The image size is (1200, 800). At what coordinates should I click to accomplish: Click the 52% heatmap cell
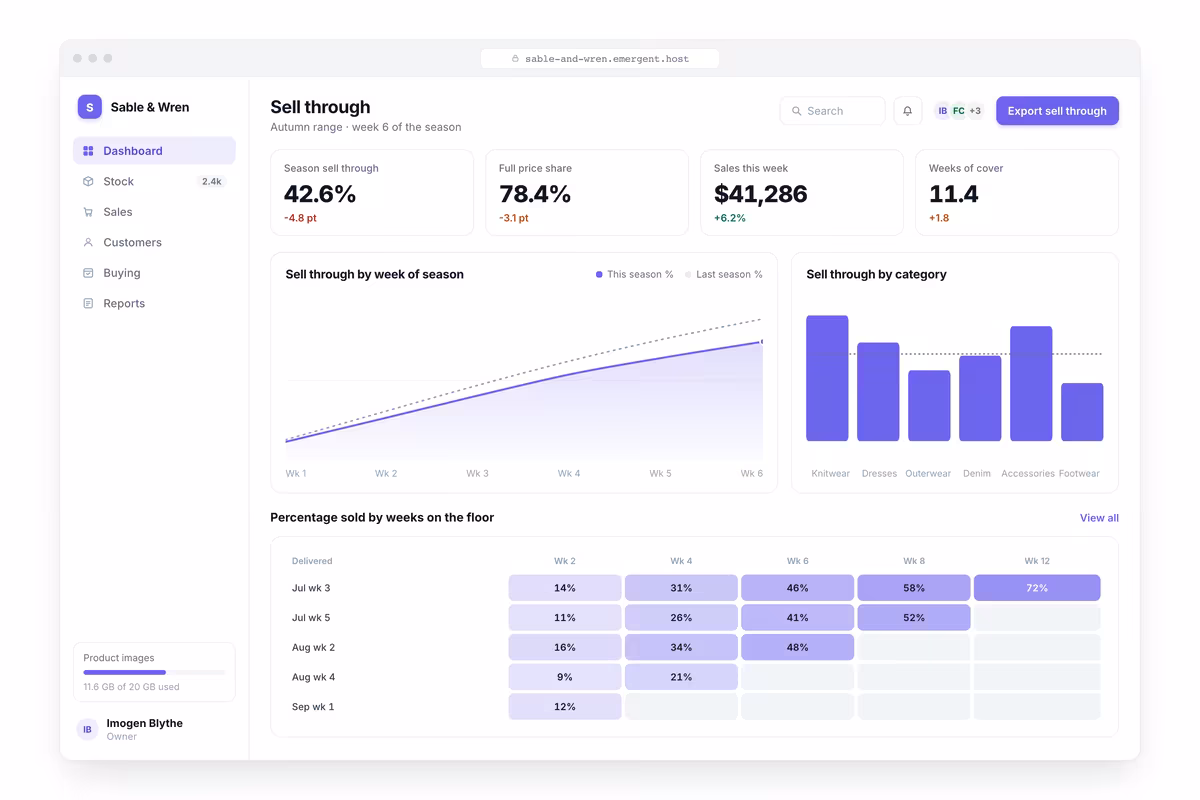tap(914, 618)
